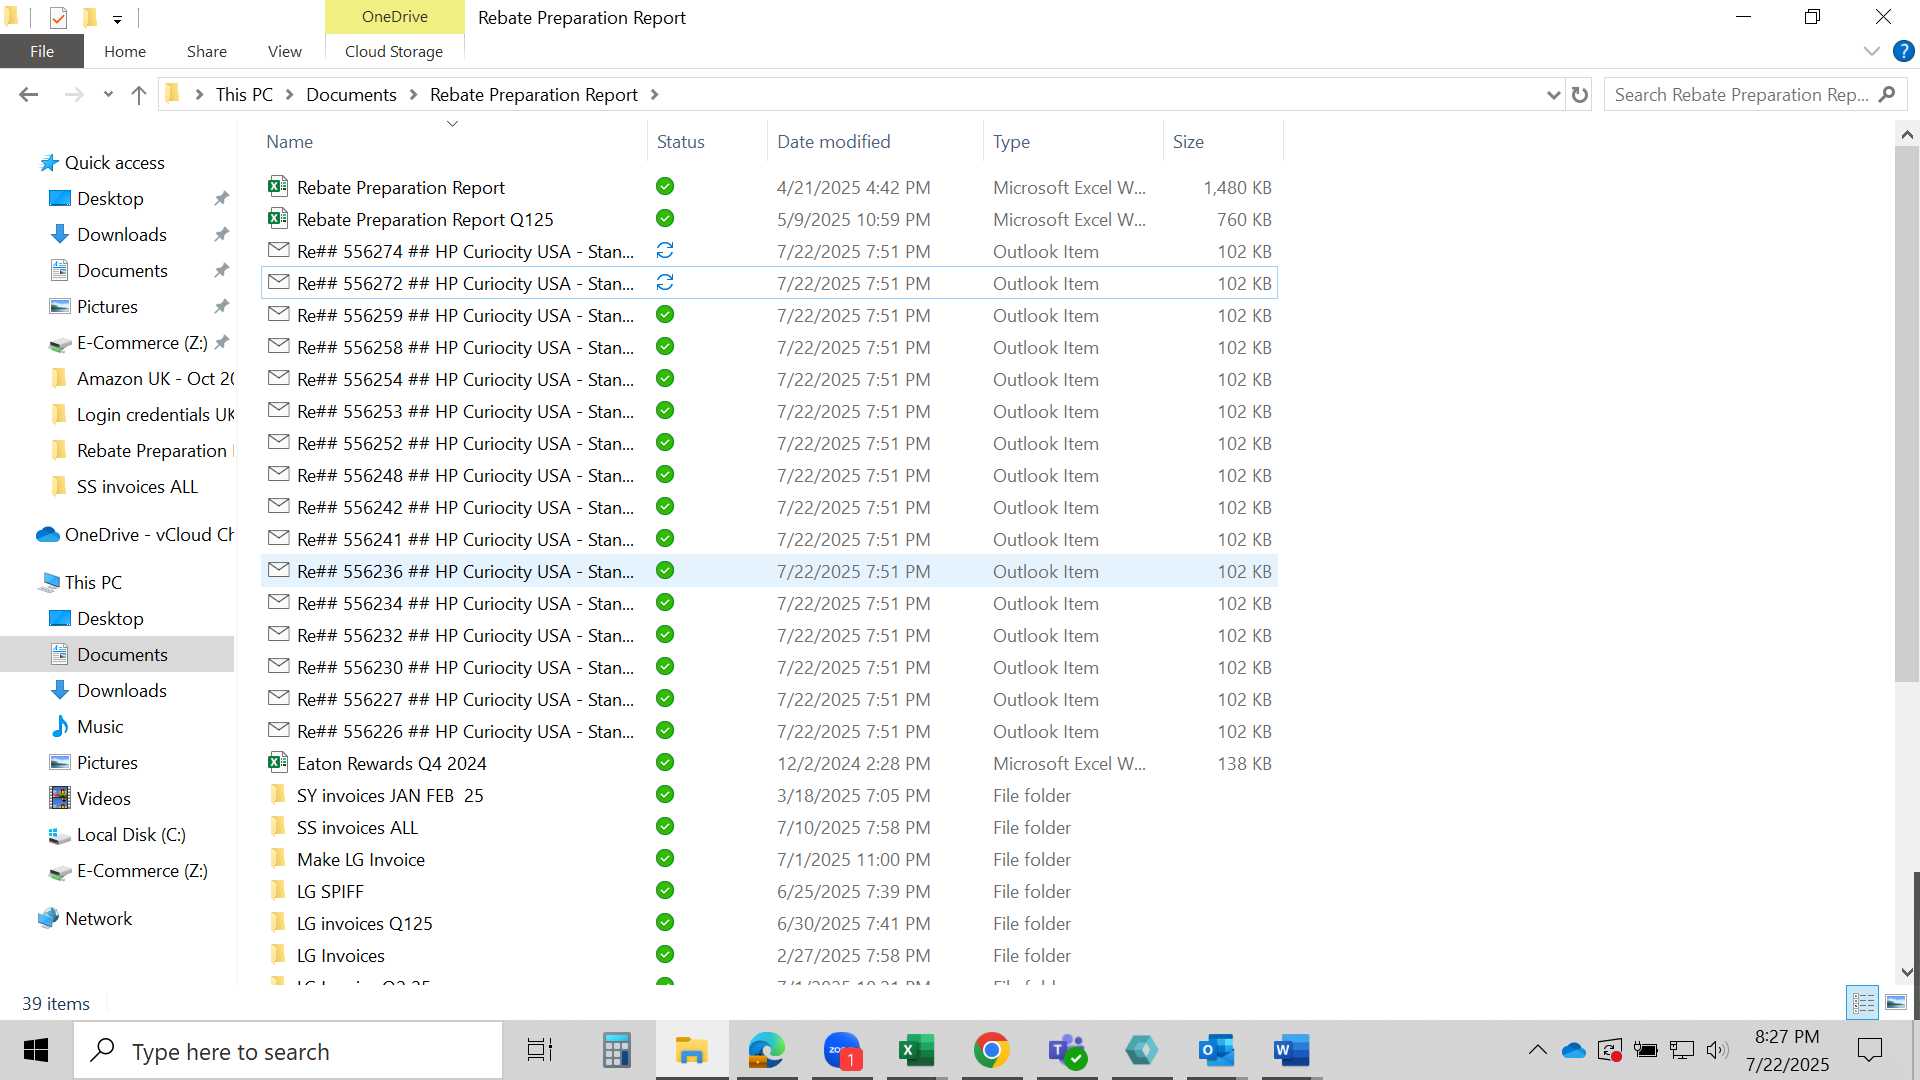Go back with the Back arrow
The image size is (1920, 1080).
click(x=29, y=94)
